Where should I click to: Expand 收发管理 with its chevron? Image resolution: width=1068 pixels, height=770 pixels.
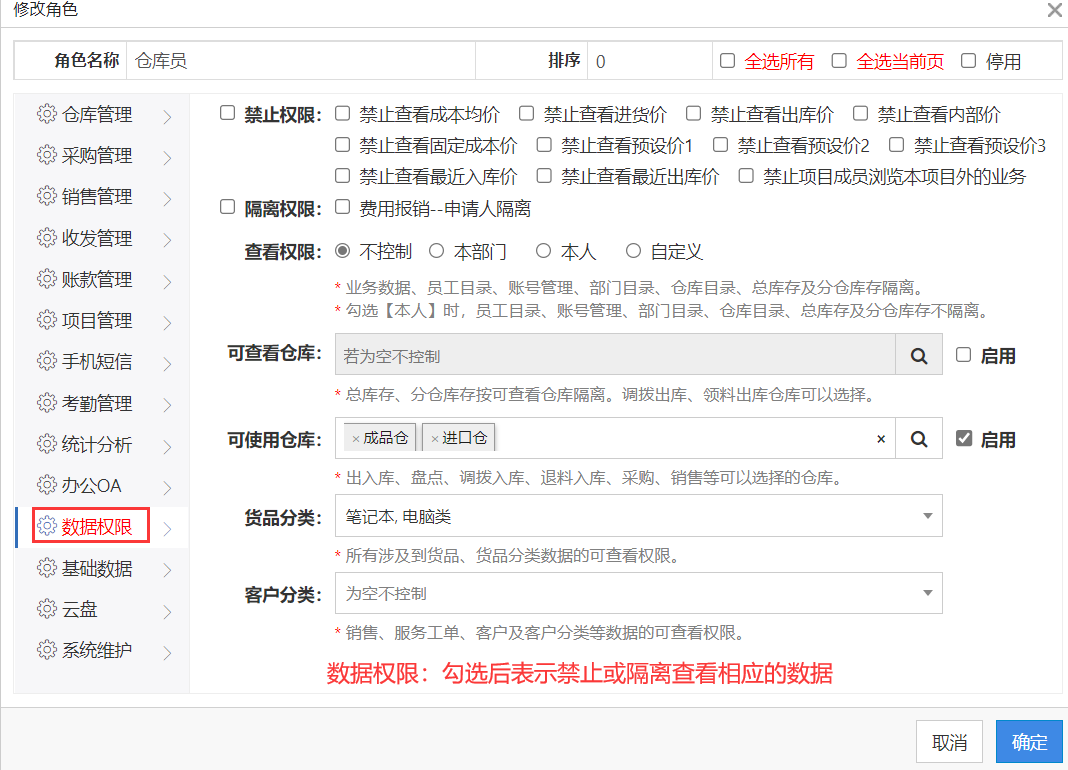tap(168, 240)
